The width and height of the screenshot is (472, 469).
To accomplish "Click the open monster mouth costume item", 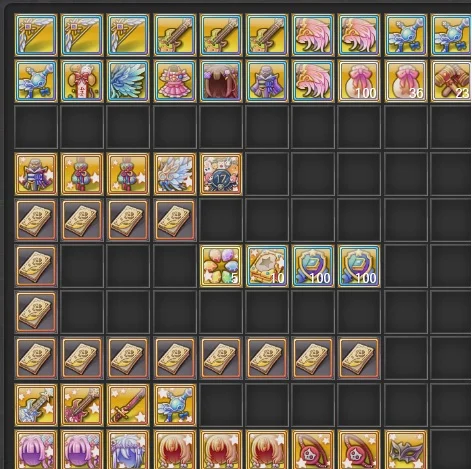I will click(x=221, y=81).
